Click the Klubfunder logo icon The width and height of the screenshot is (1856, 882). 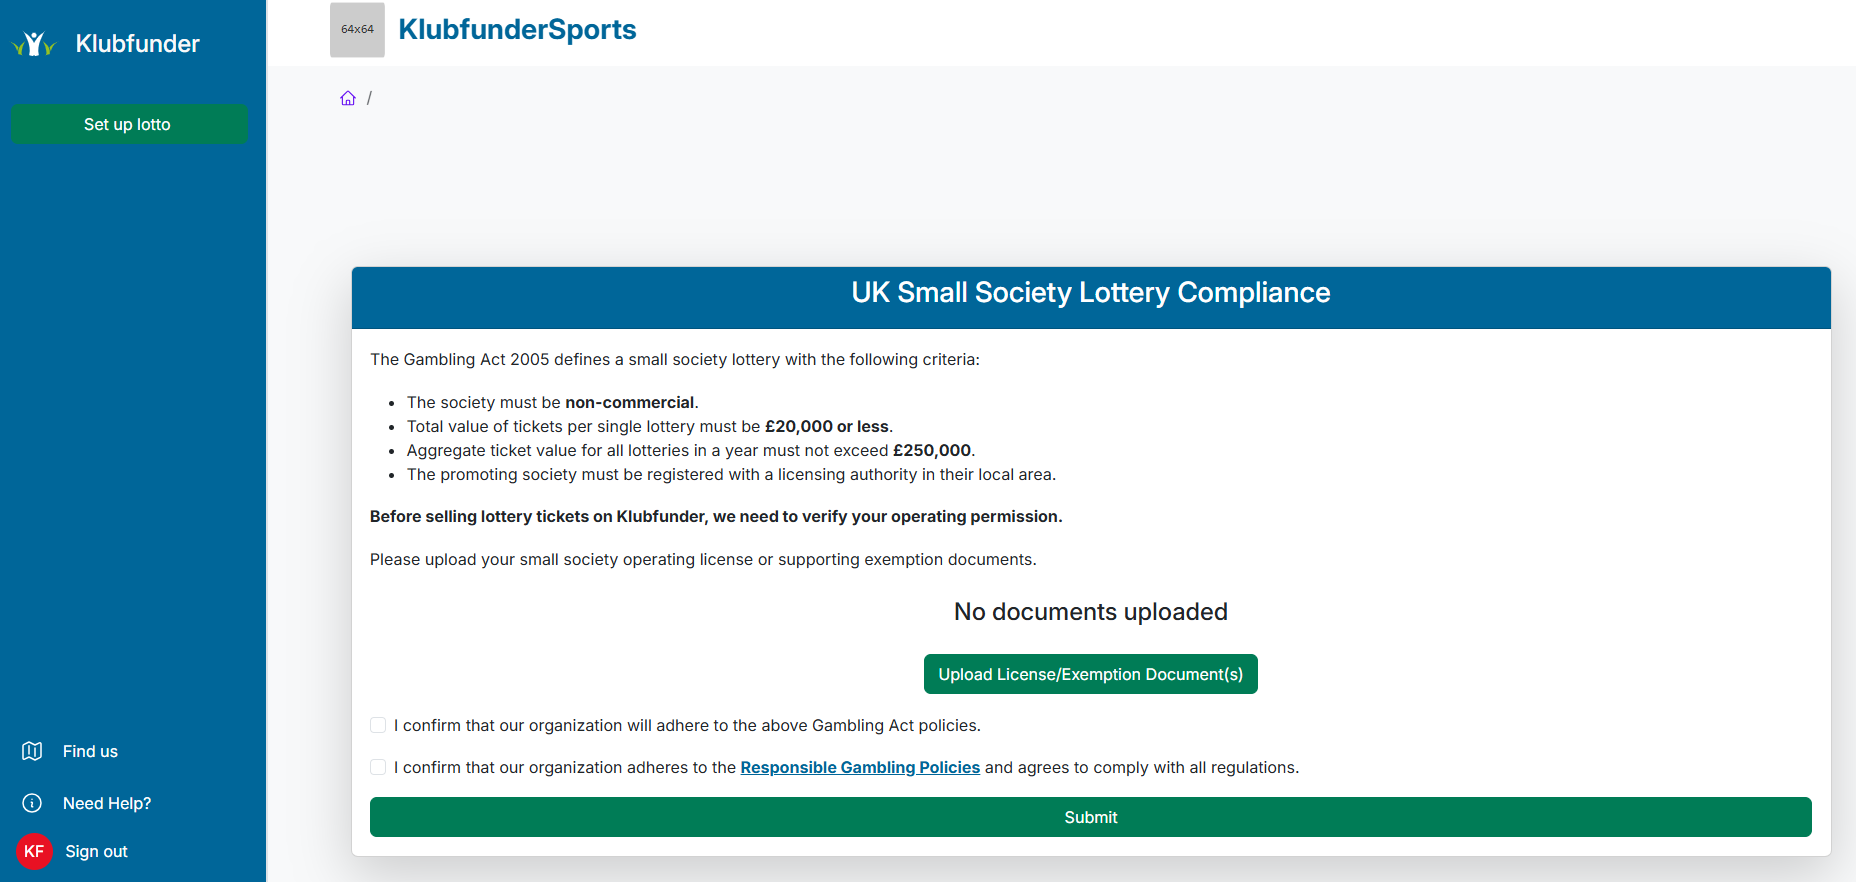[33, 42]
